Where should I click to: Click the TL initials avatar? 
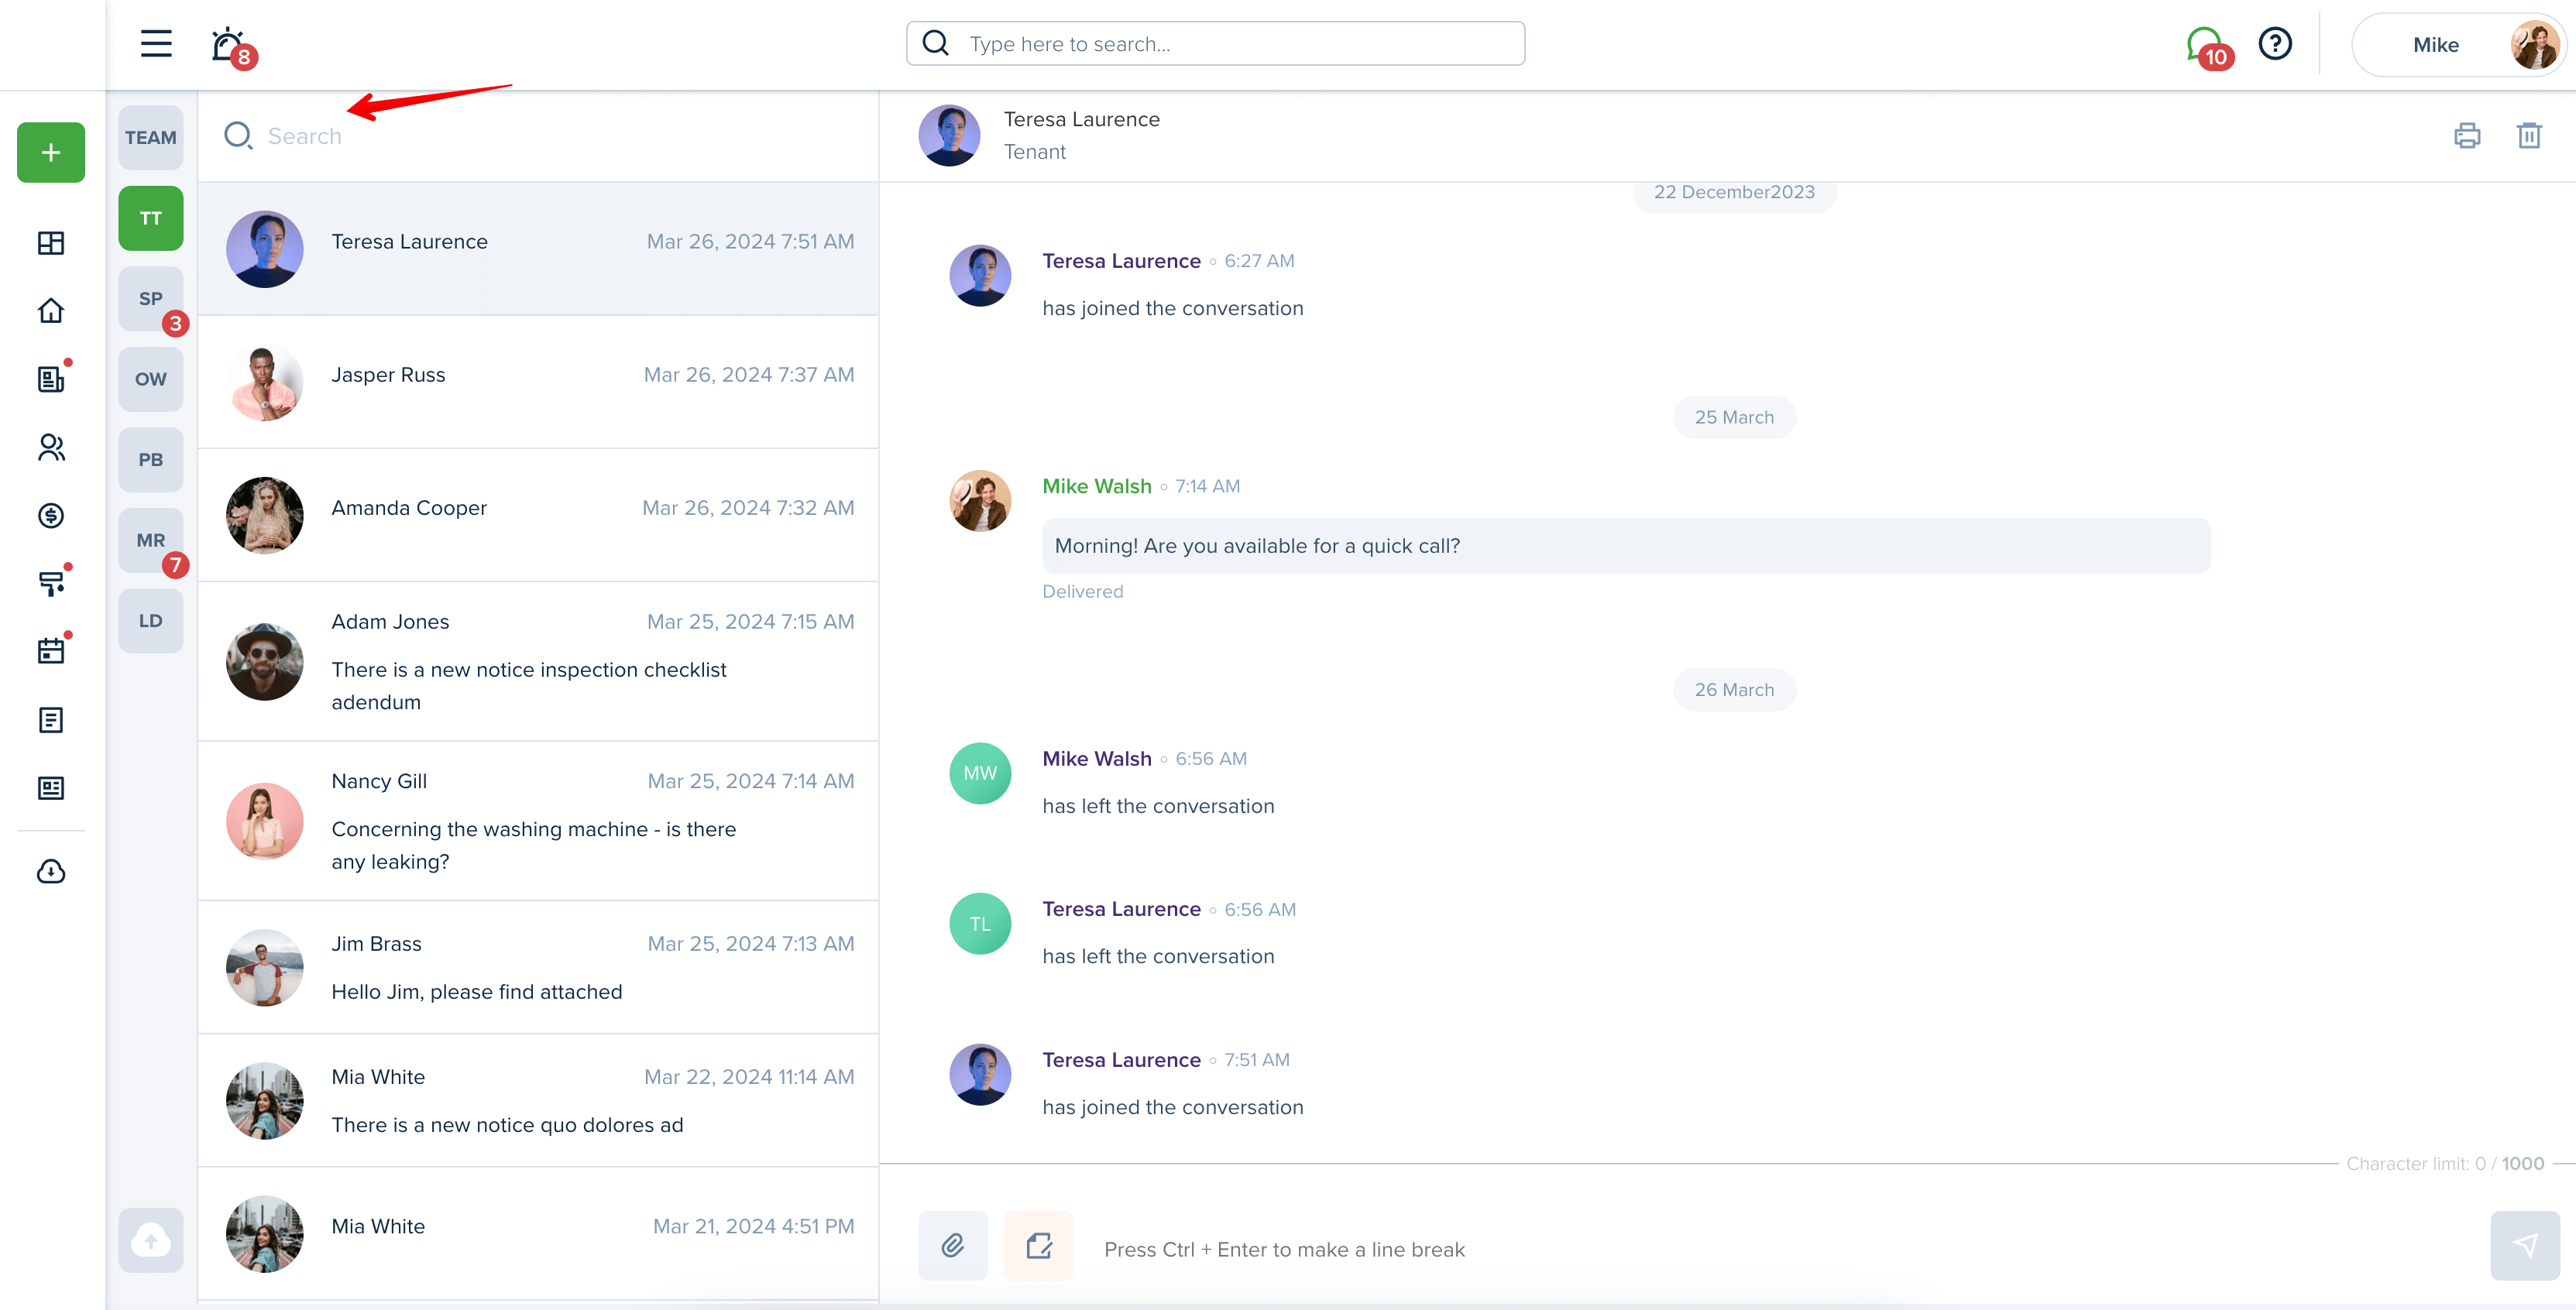click(980, 924)
